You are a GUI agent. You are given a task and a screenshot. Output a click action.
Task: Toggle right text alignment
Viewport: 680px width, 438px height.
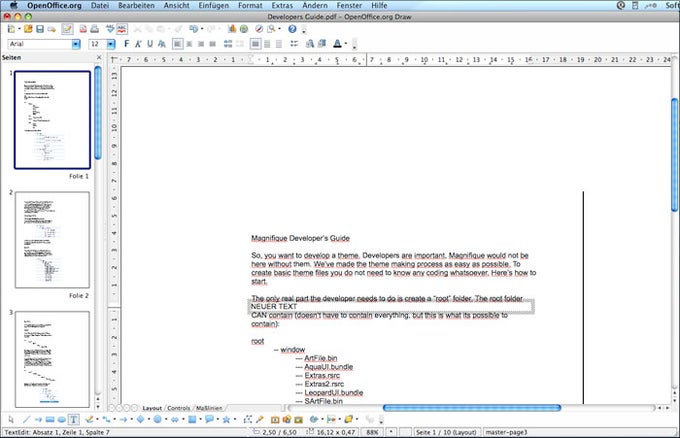201,44
